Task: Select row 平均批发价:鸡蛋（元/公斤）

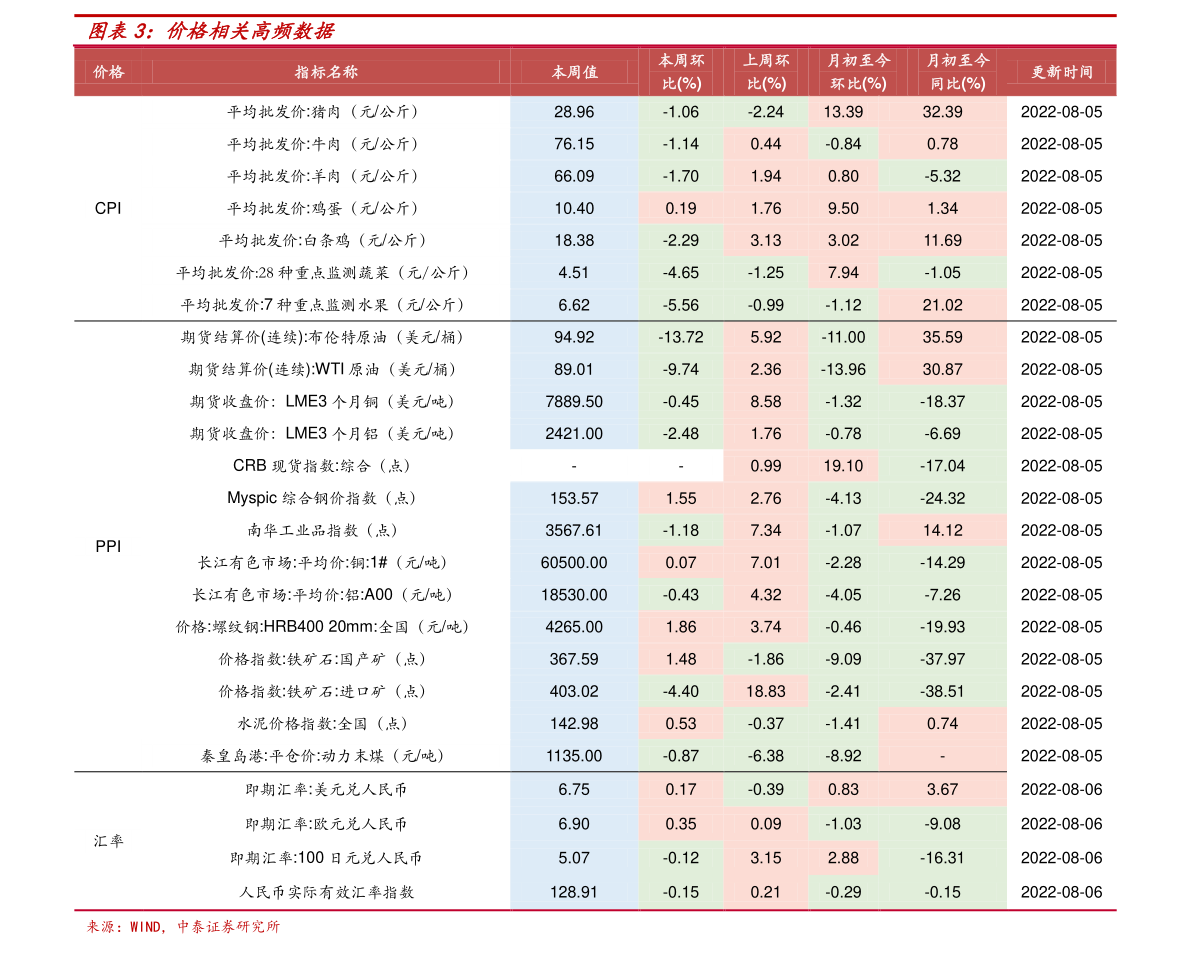Action: point(595,208)
